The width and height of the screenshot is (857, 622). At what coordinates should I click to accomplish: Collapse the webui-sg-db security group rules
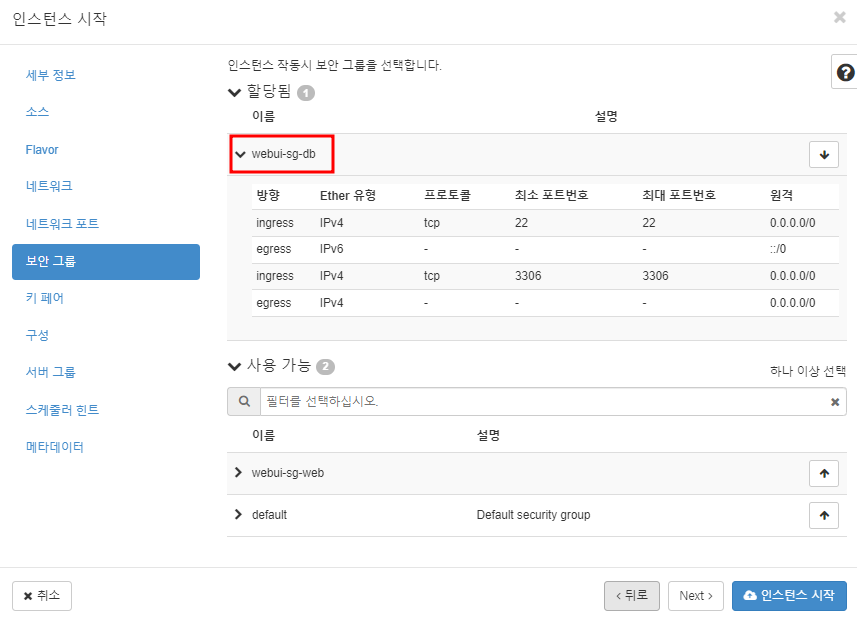(x=241, y=155)
